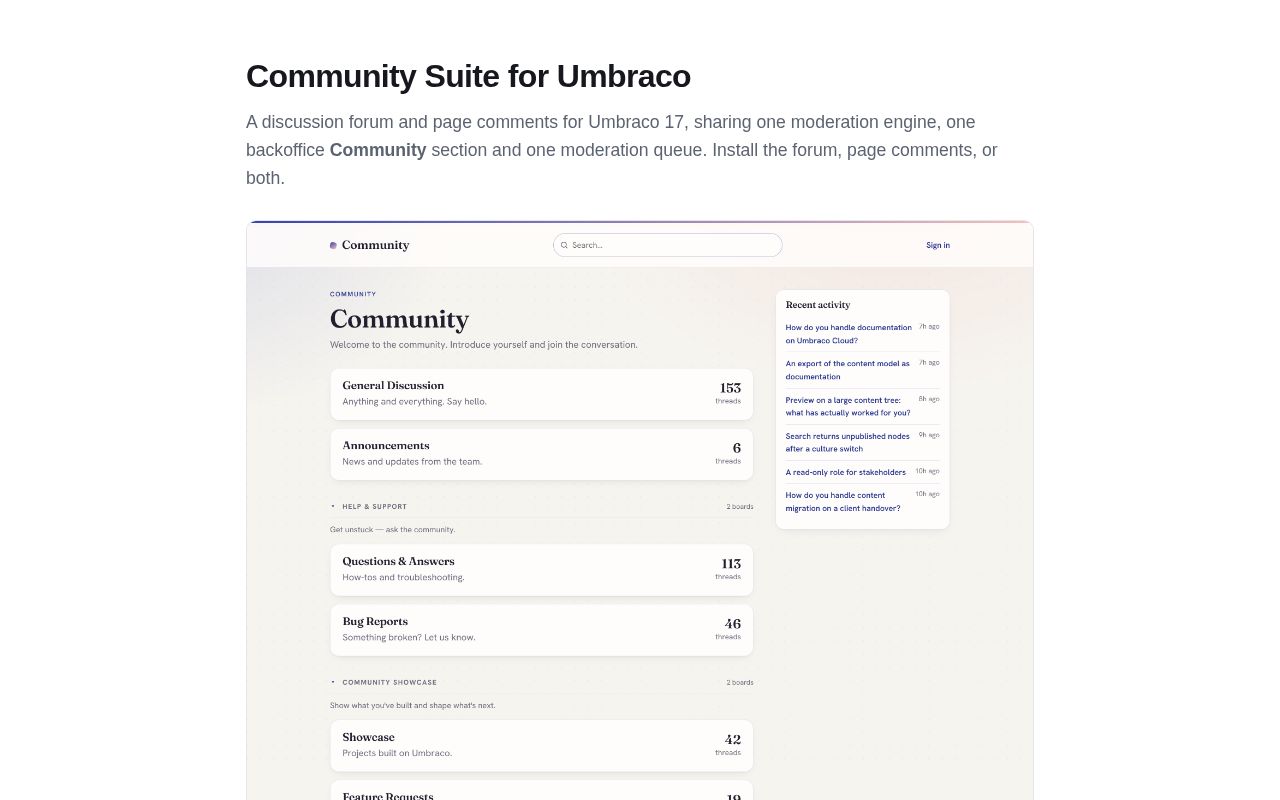Image resolution: width=1280 pixels, height=800 pixels.
Task: Click the Community Showcase category heading
Action: (x=389, y=683)
